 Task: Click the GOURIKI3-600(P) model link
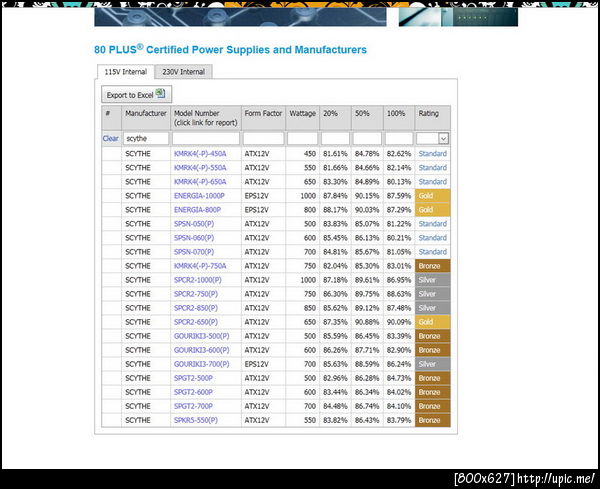pos(202,350)
